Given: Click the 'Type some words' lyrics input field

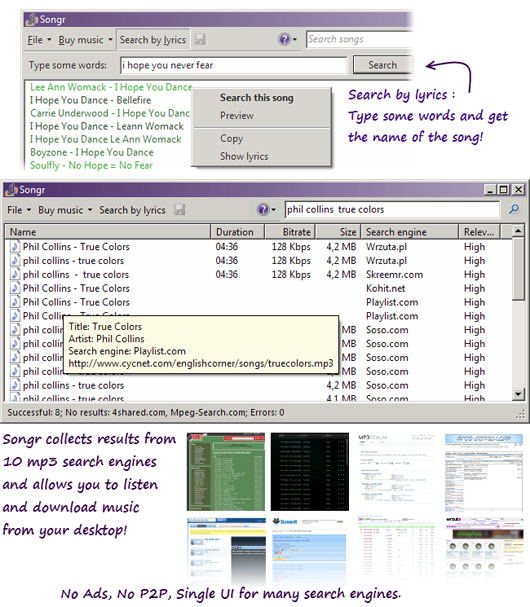Looking at the screenshot, I should point(234,65).
